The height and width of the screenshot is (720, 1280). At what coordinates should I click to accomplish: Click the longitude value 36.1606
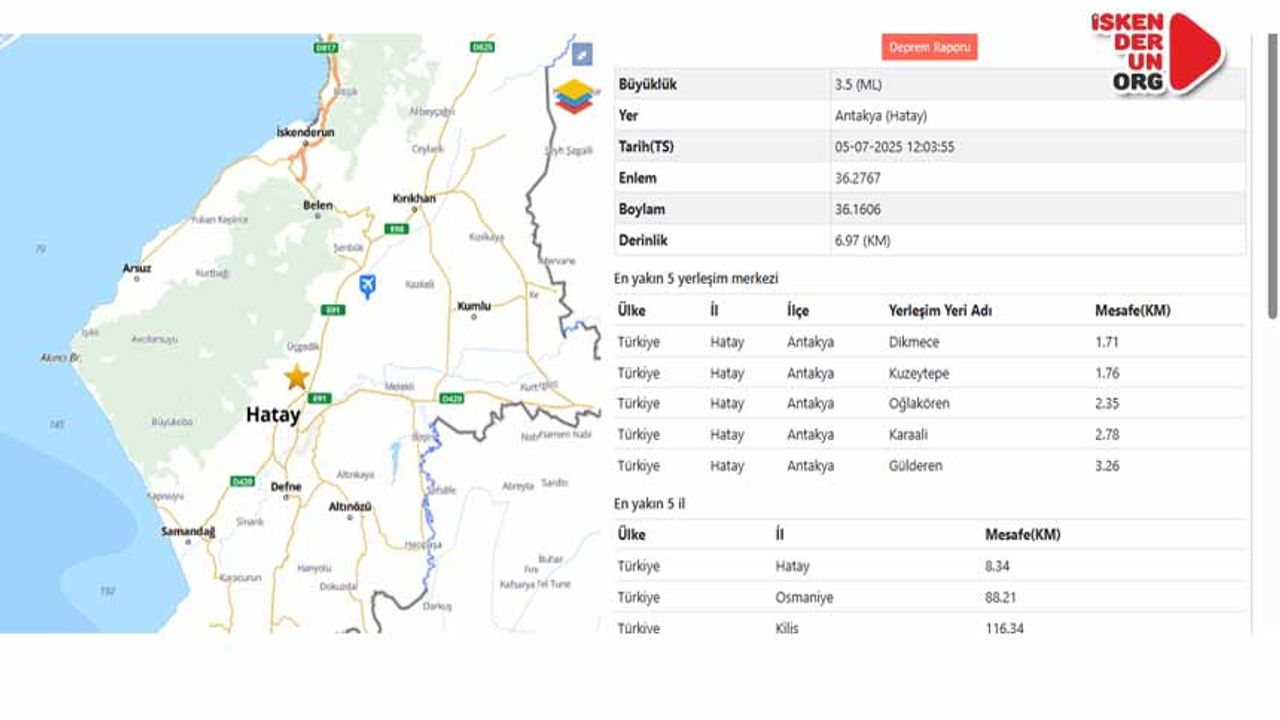[x=858, y=209]
